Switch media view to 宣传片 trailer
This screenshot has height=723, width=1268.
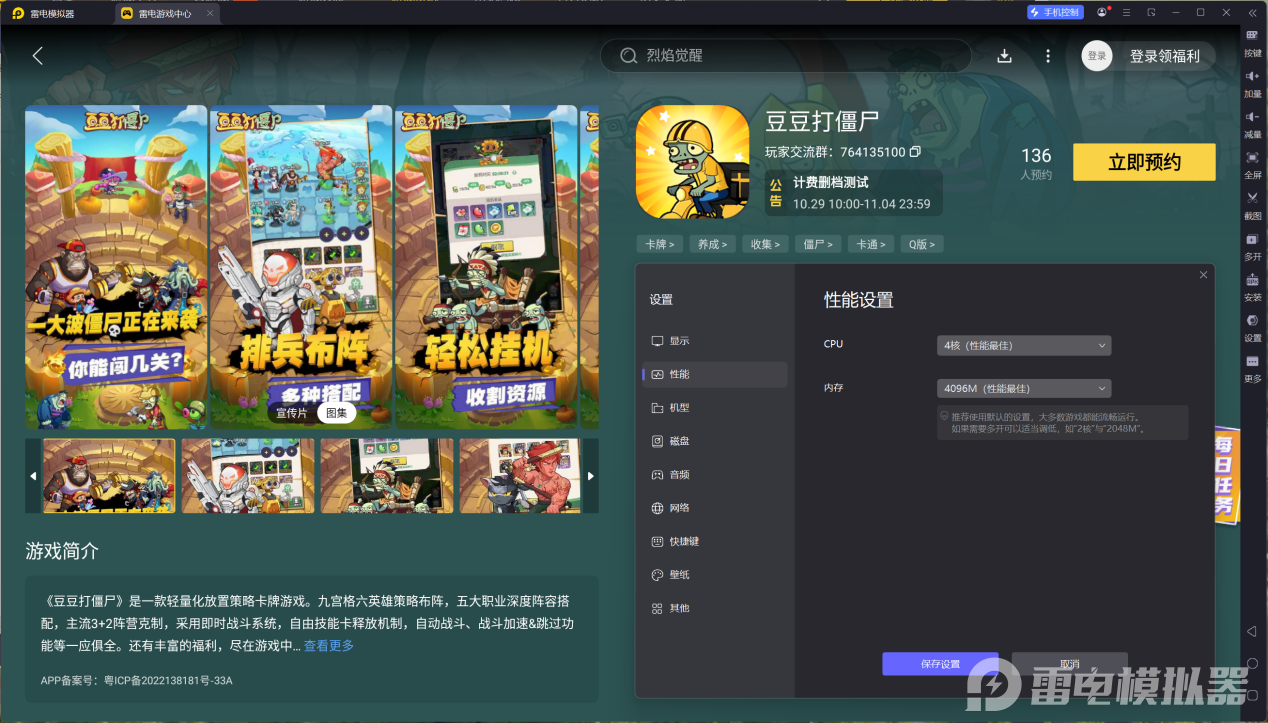tap(292, 412)
